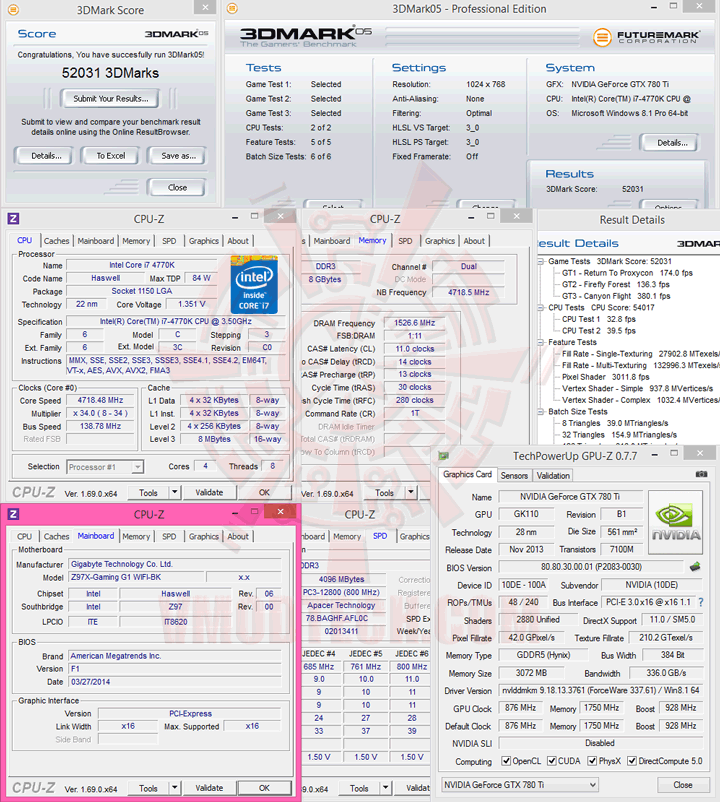Open Graphics tab in top-left CPU-Z window
This screenshot has height=802, width=720.
coord(204,241)
